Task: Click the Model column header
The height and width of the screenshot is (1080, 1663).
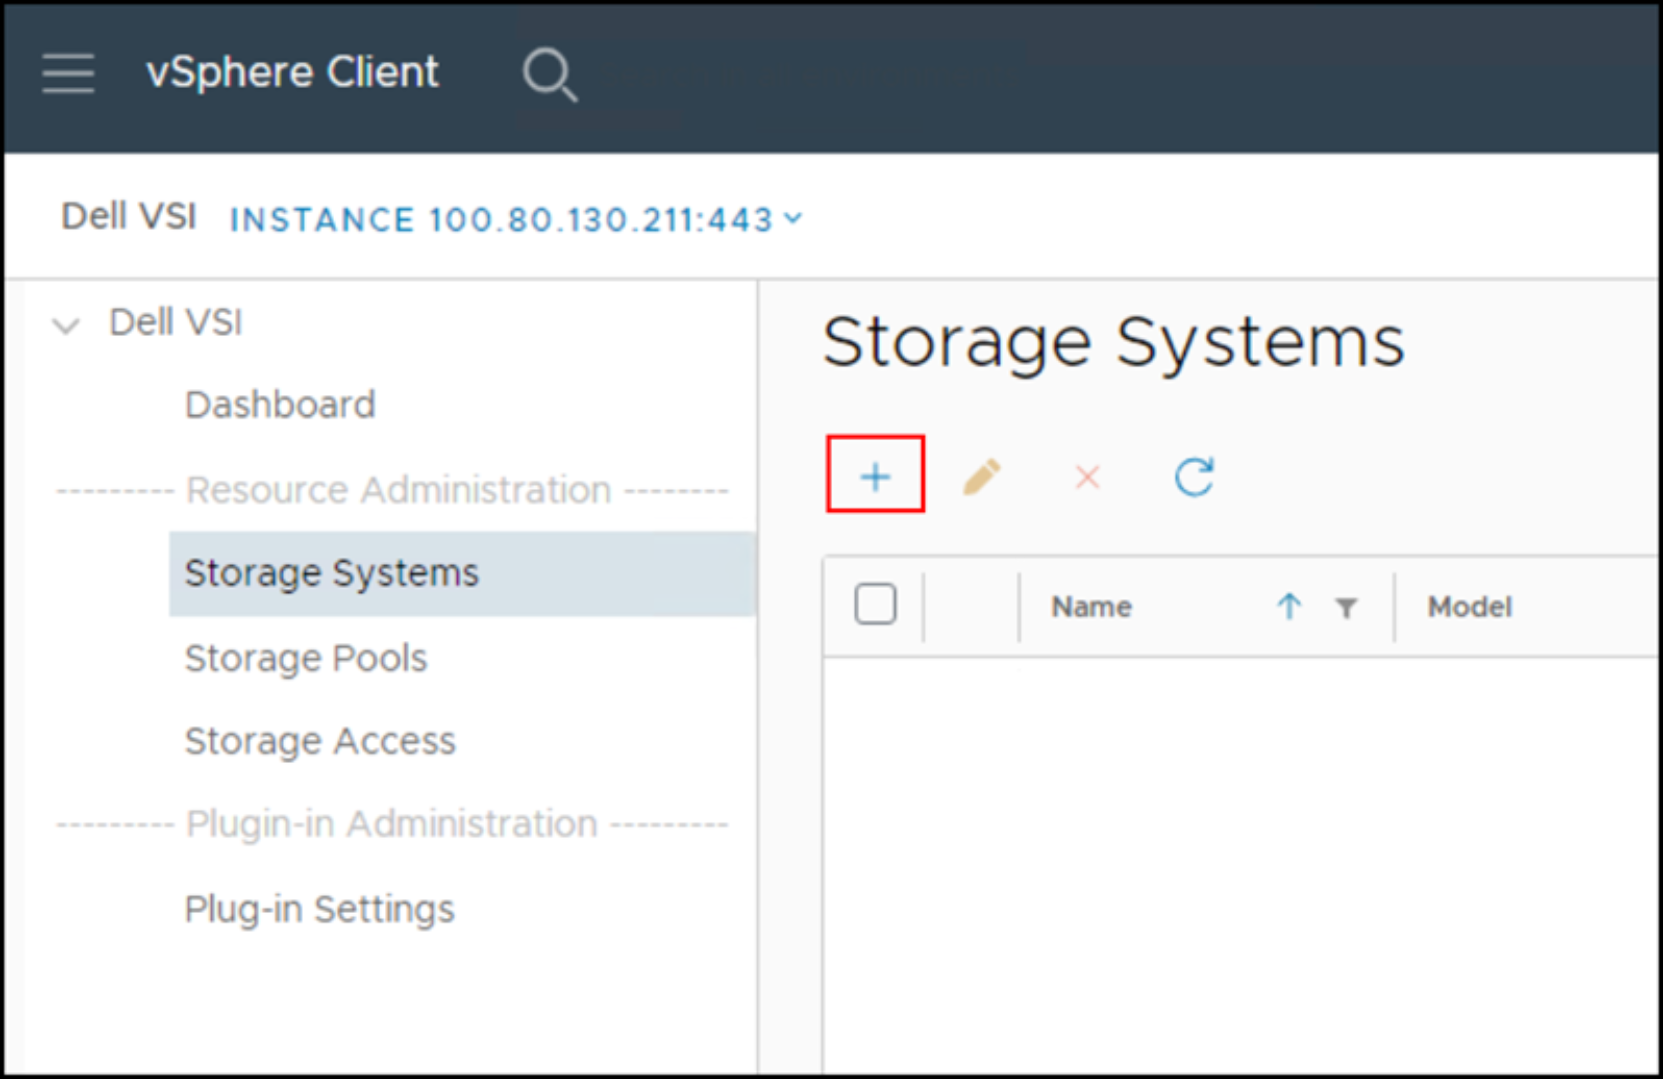Action: coord(1469,607)
